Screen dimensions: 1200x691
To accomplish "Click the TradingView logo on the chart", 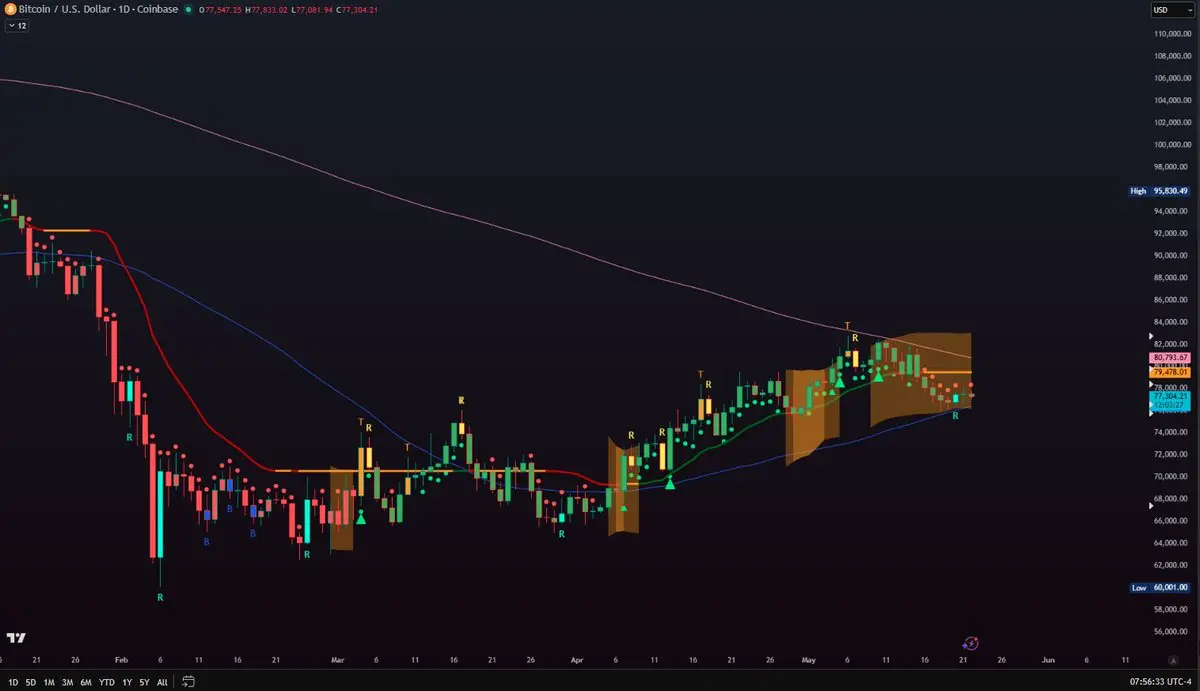I will pos(16,638).
